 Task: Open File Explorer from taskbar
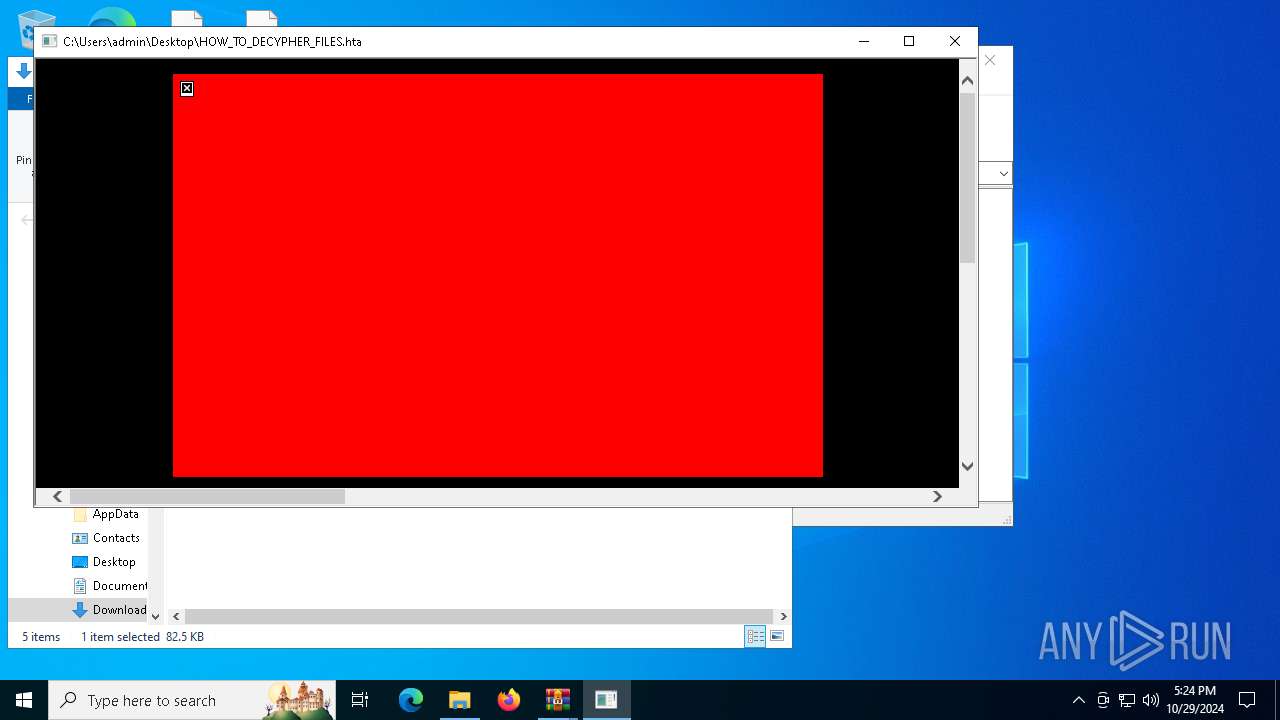coord(460,700)
